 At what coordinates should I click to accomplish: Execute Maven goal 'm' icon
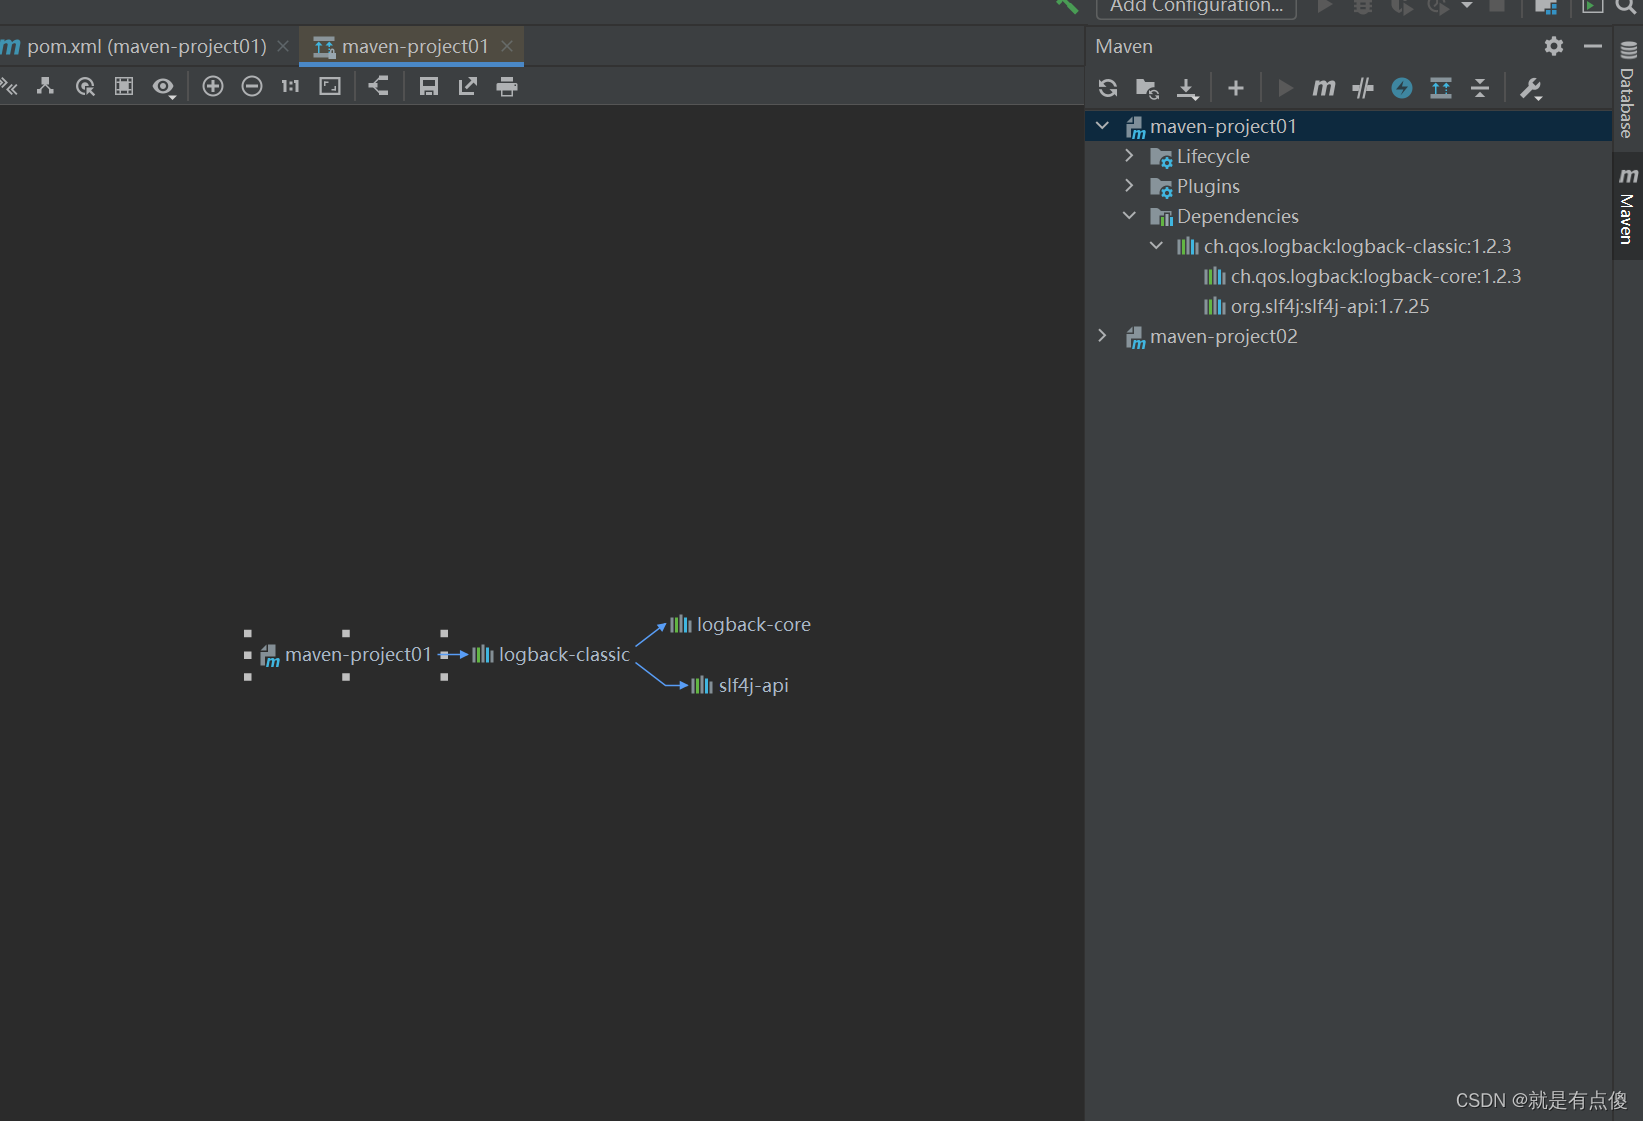coord(1324,88)
